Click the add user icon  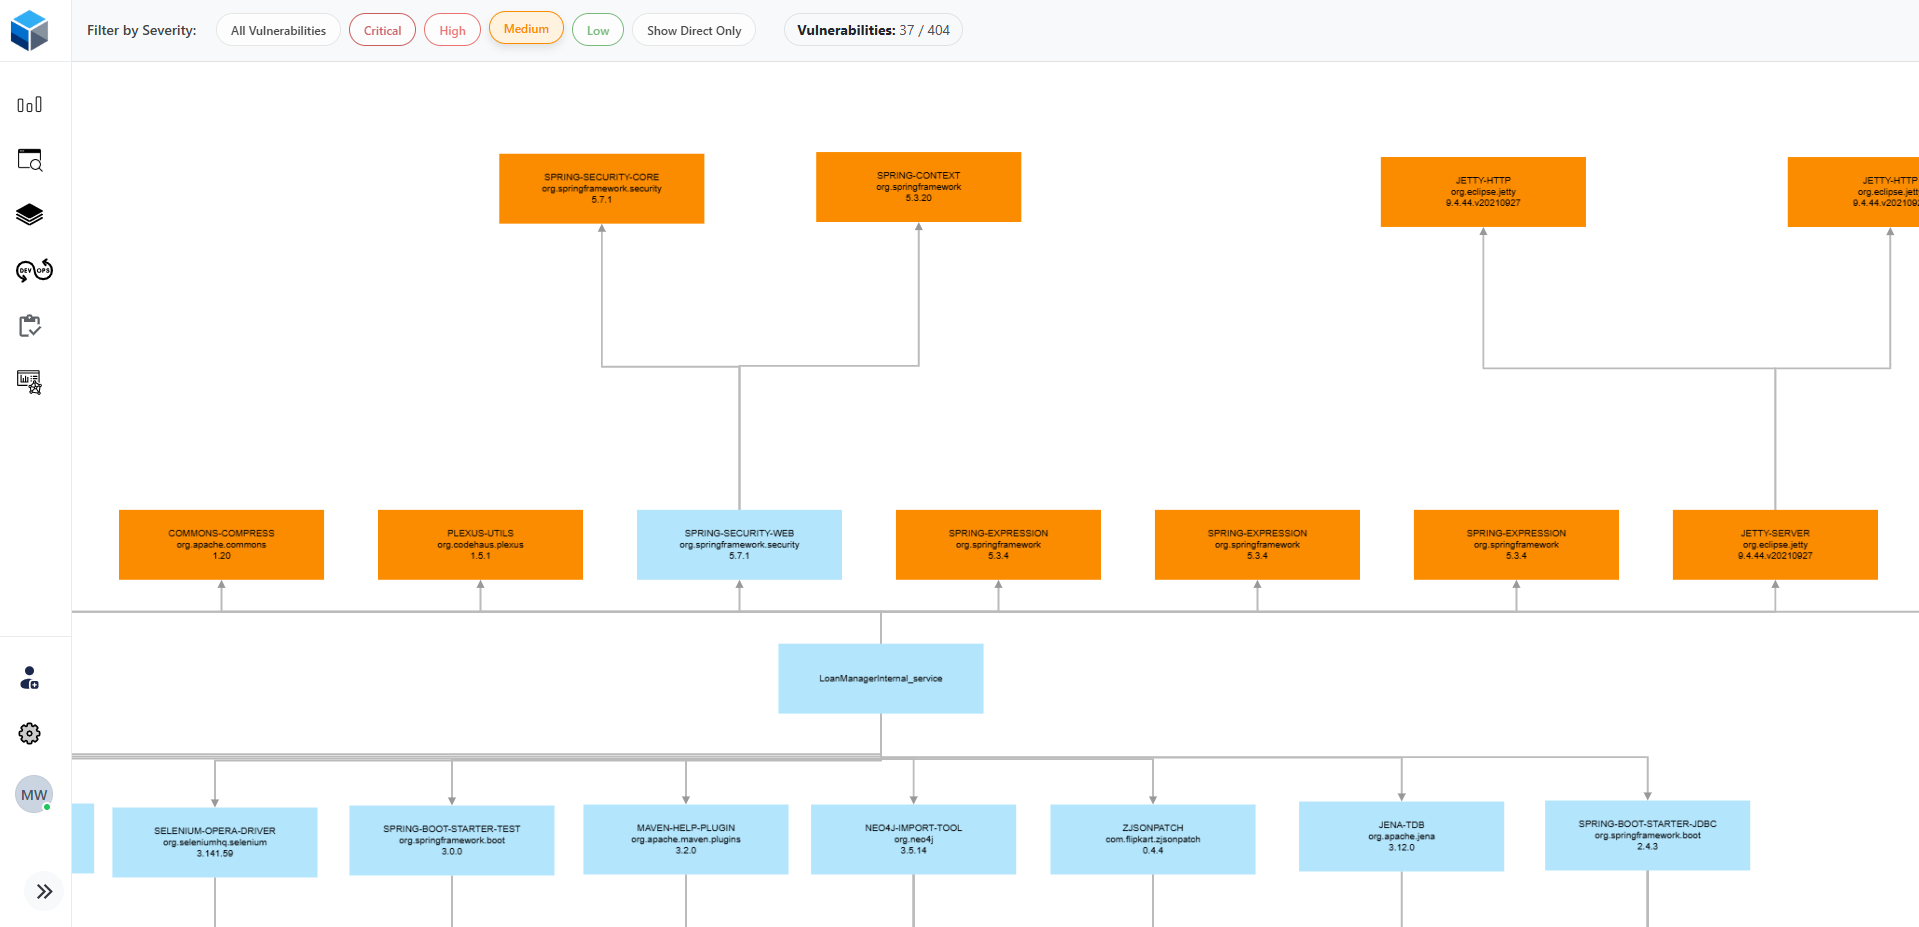30,678
